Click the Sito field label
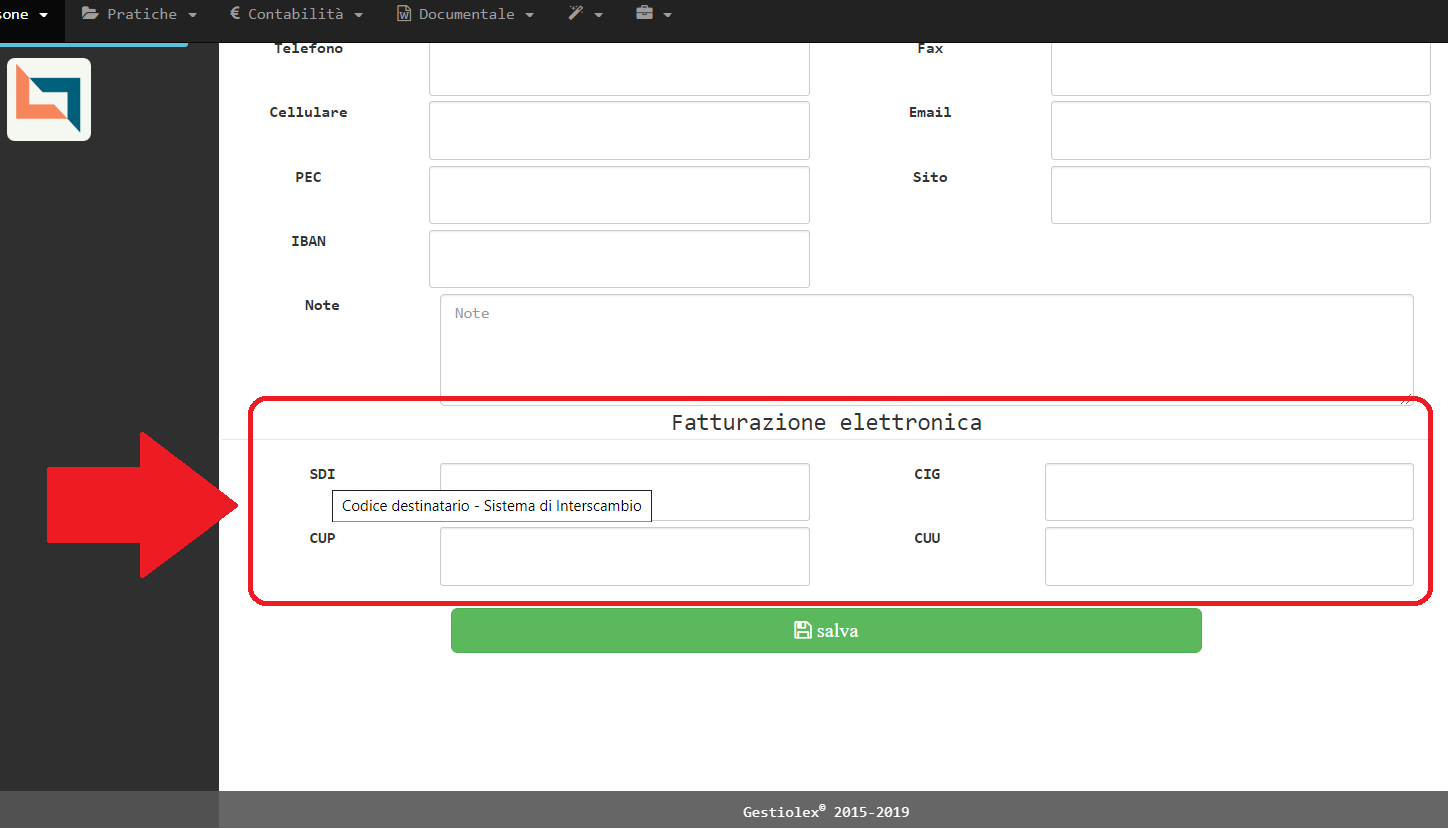Screen dimensions: 1448x829 (x=930, y=177)
